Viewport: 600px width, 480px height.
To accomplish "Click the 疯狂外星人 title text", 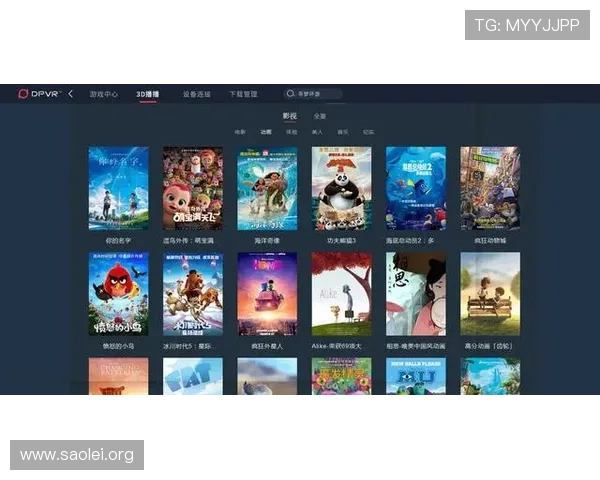I will pyautogui.click(x=267, y=346).
